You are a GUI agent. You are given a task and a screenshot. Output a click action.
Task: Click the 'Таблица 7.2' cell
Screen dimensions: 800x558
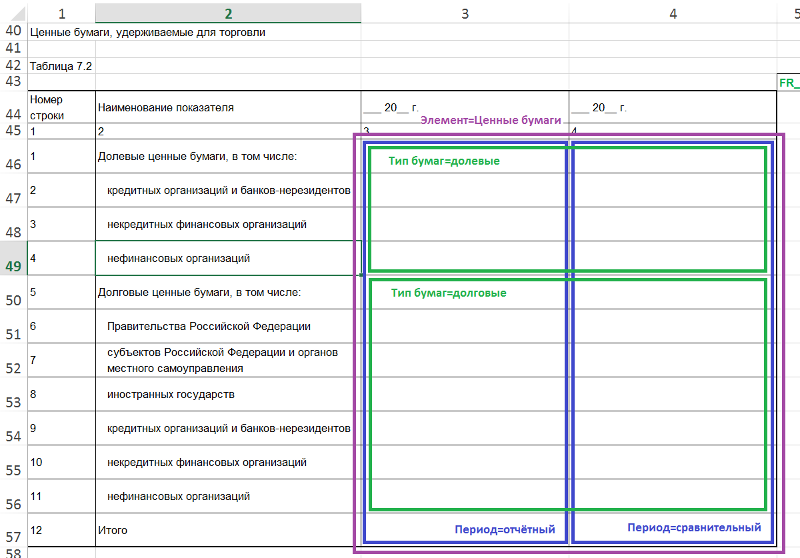[x=61, y=66]
